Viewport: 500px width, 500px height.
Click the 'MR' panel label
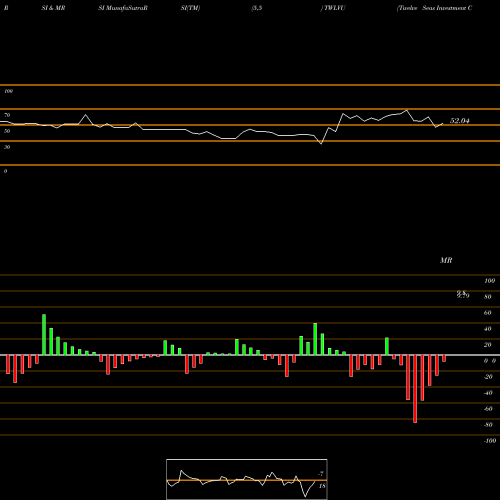click(x=446, y=260)
